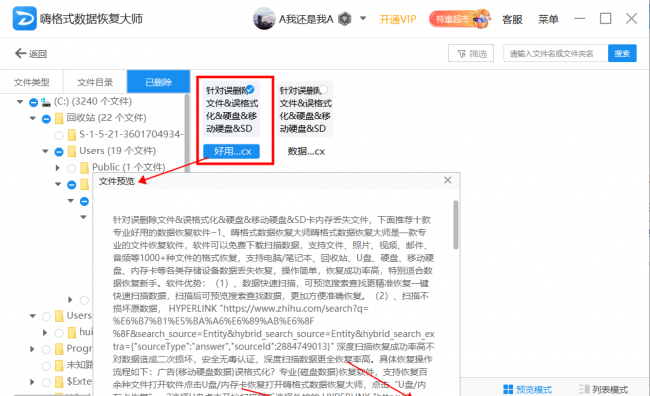The height and width of the screenshot is (396, 650).
Task: Select the first checked file thumbnail 好用...cx
Action: (x=231, y=110)
